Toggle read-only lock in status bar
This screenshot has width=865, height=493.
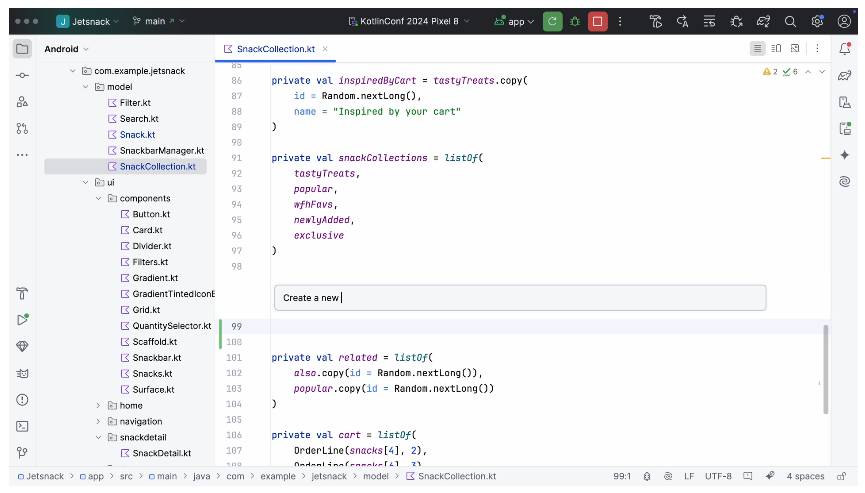842,476
